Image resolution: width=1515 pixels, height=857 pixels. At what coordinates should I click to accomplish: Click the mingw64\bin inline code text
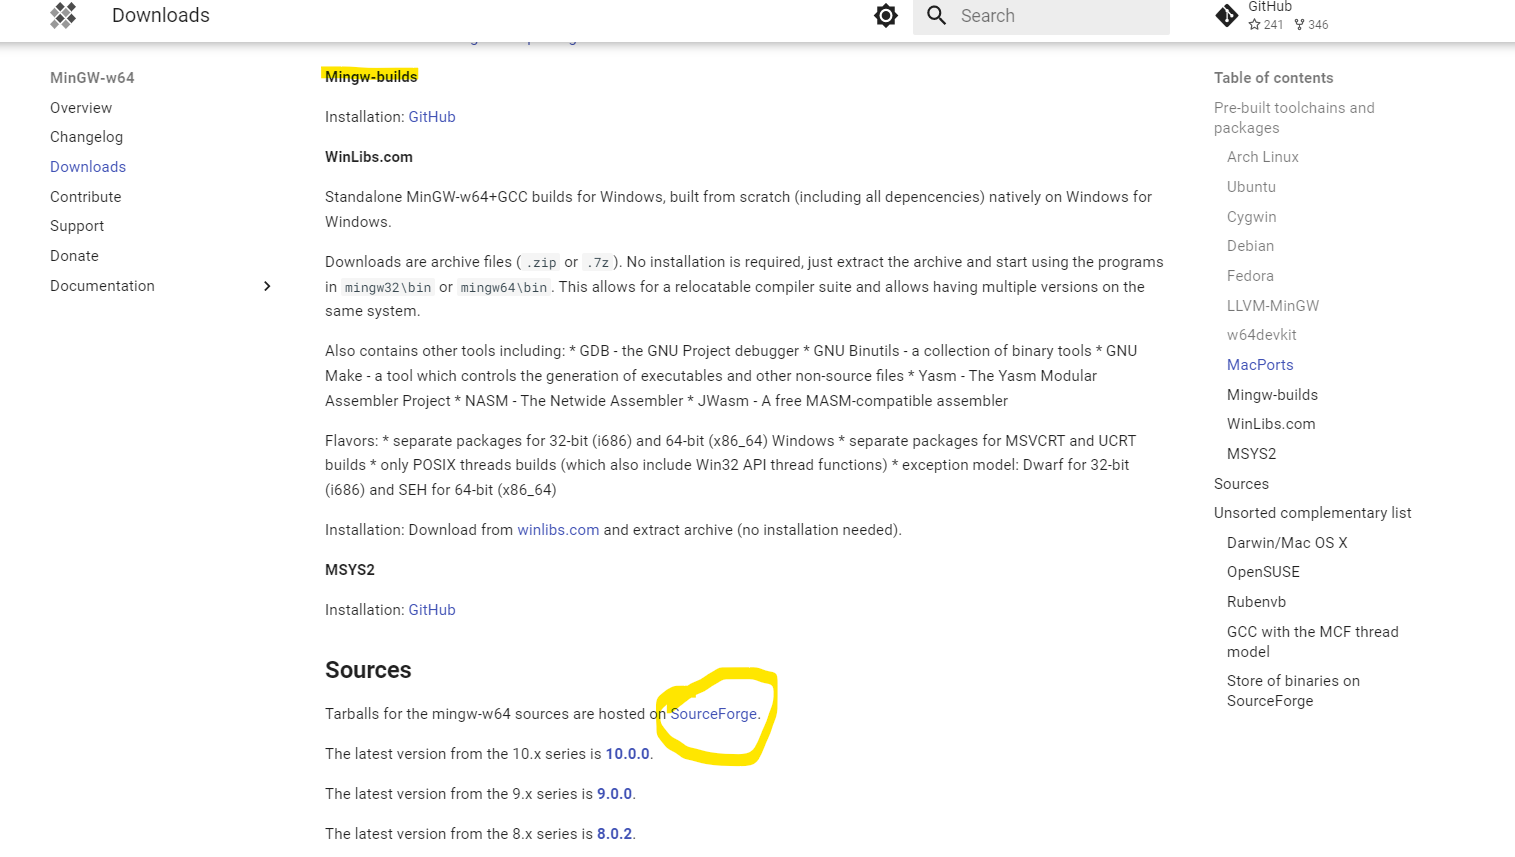504,288
